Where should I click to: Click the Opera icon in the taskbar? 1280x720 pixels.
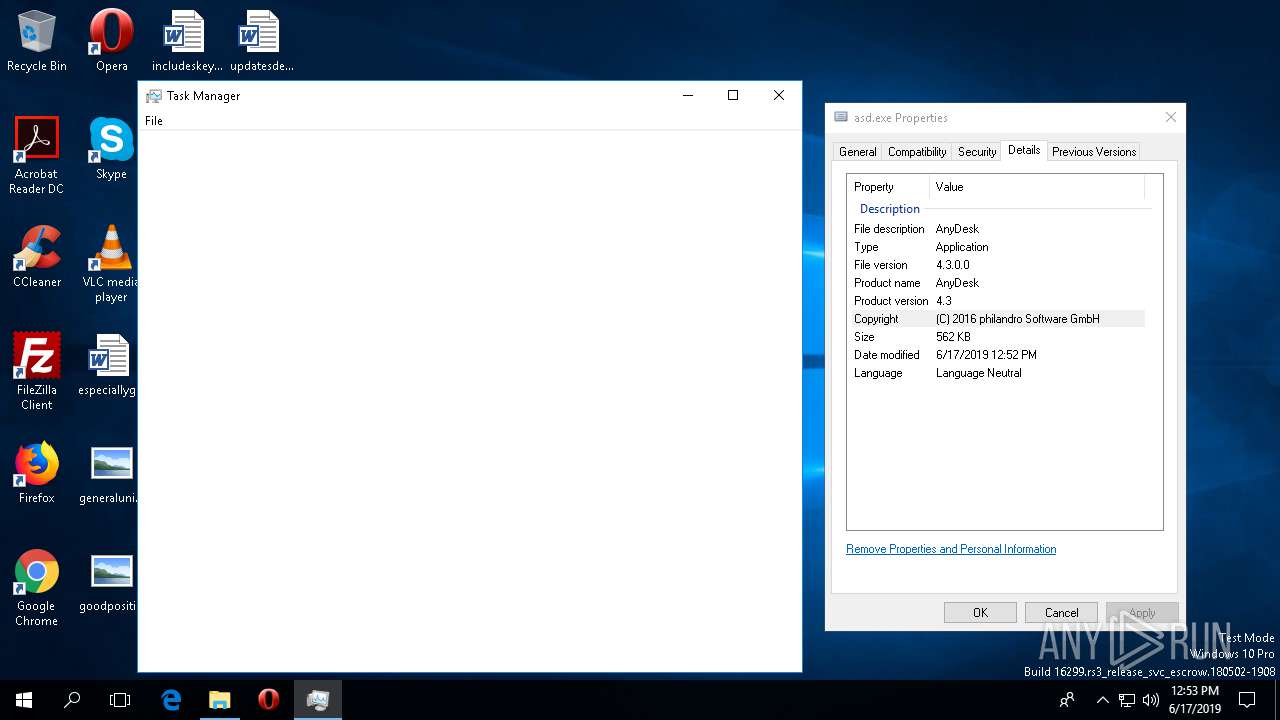tap(268, 700)
